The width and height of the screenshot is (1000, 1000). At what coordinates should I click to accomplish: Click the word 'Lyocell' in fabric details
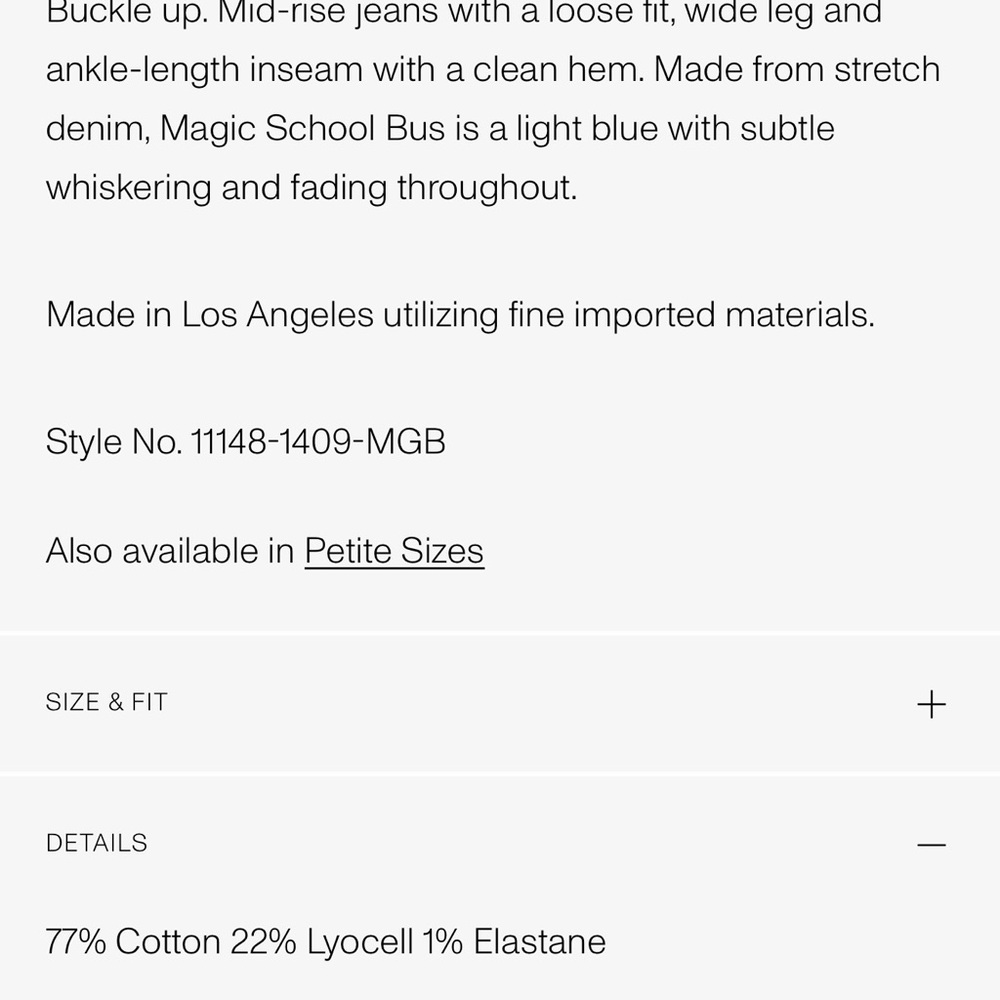[x=360, y=942]
